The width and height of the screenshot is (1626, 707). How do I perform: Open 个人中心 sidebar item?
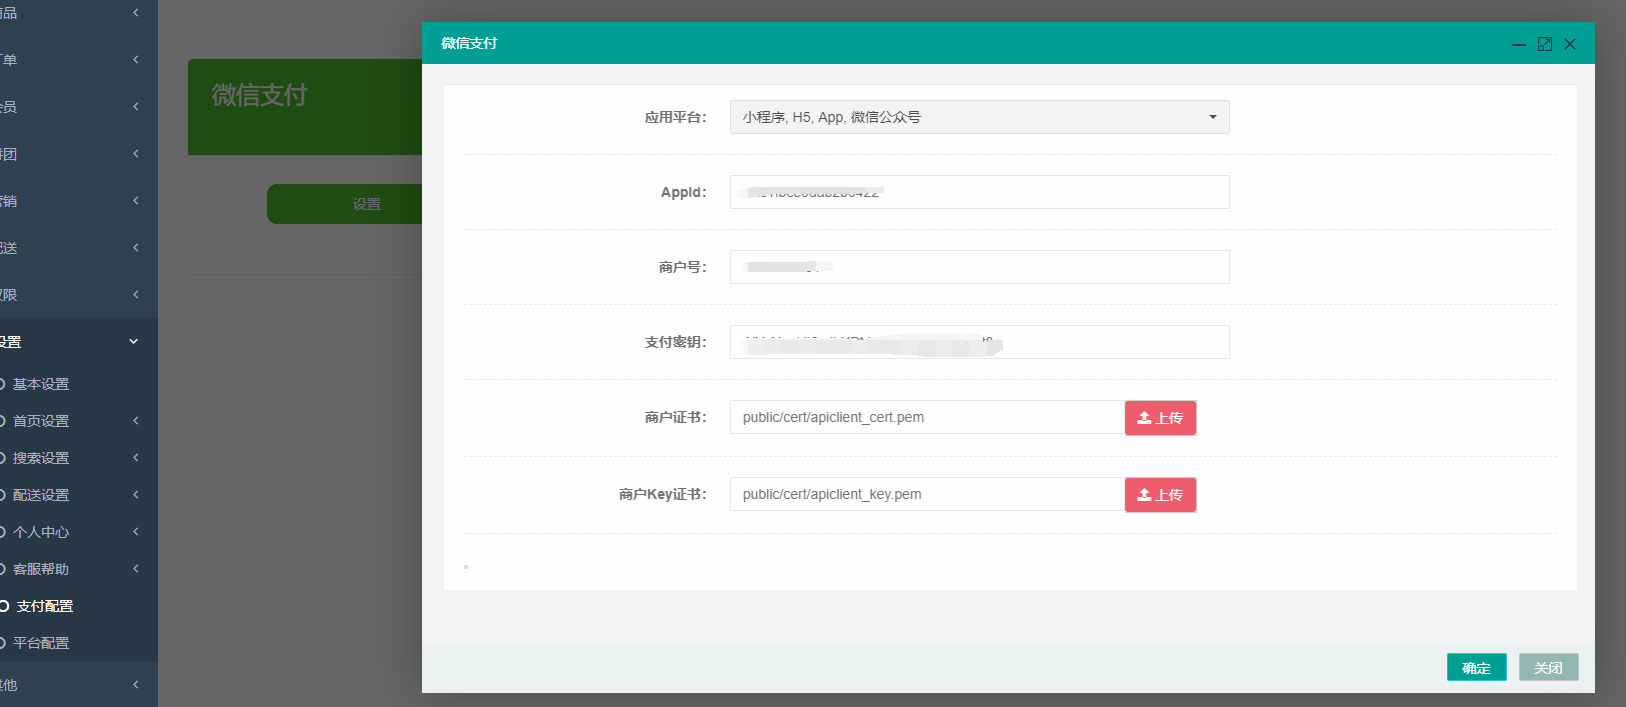41,532
